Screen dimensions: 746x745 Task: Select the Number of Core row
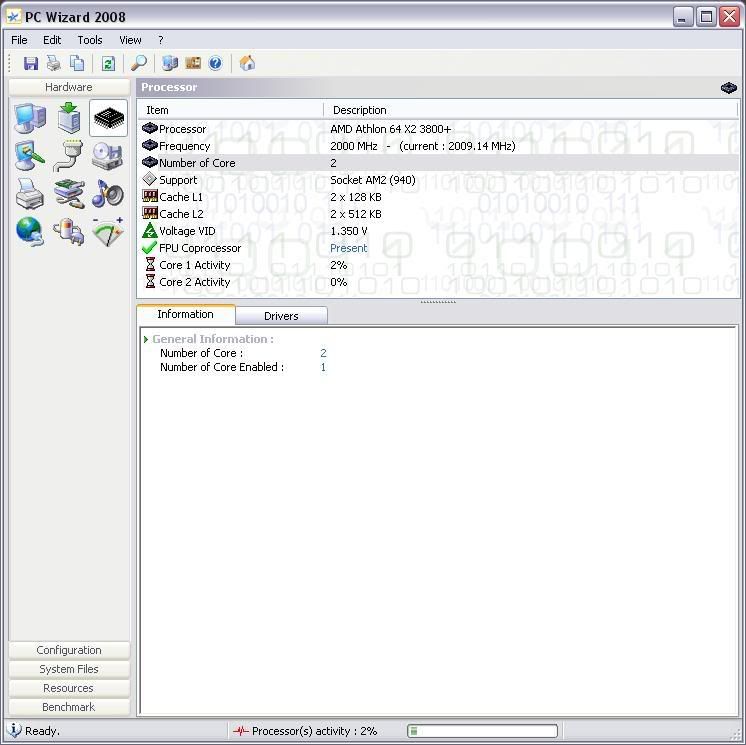[438, 163]
